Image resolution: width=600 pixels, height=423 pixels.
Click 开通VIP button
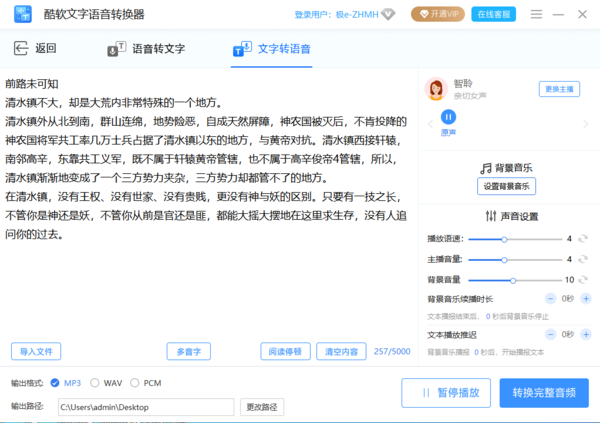pyautogui.click(x=438, y=15)
